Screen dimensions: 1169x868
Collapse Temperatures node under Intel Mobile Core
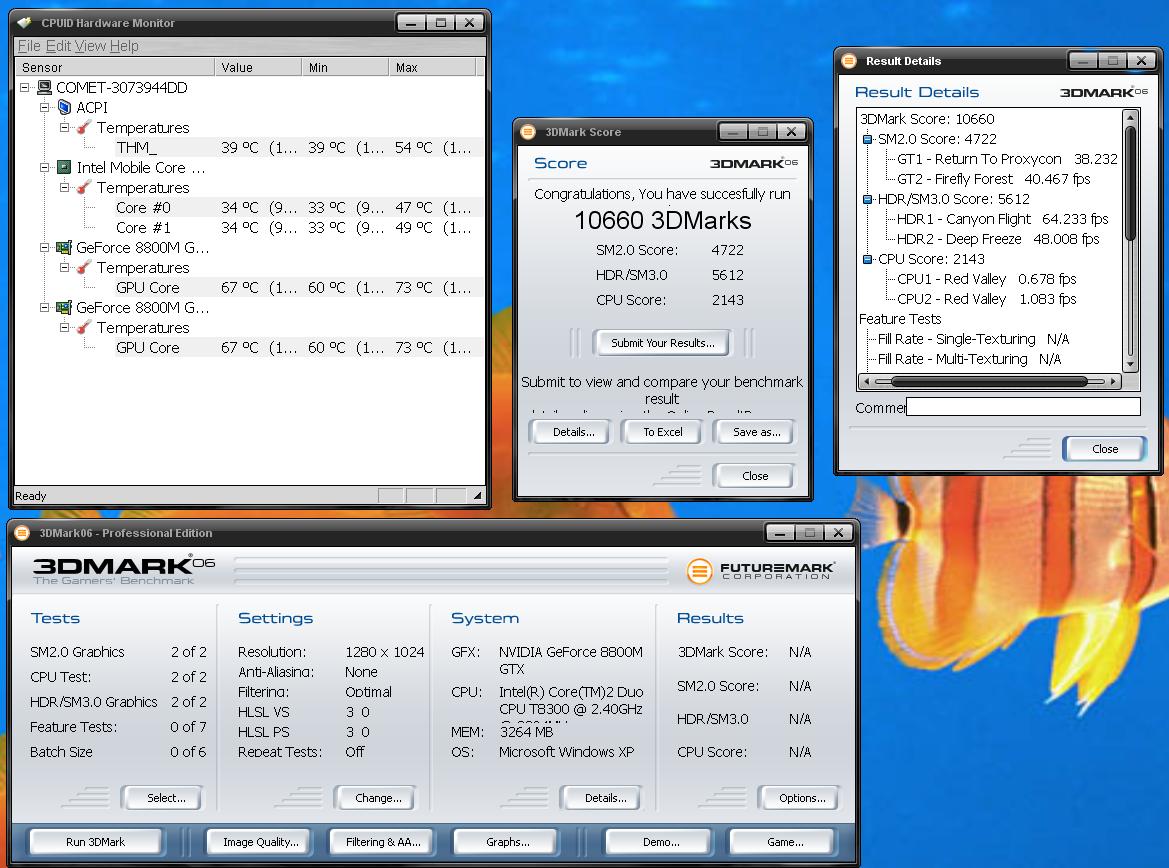pyautogui.click(x=65, y=188)
